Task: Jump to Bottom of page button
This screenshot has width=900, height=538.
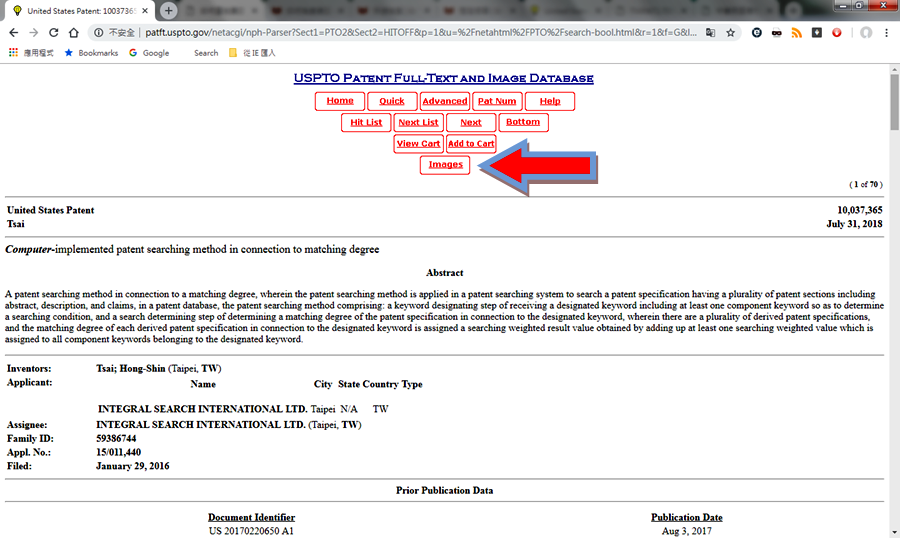Action: pyautogui.click(x=523, y=122)
